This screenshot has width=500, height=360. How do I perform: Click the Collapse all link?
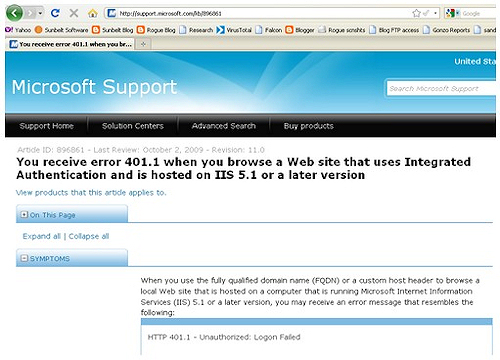[89, 236]
